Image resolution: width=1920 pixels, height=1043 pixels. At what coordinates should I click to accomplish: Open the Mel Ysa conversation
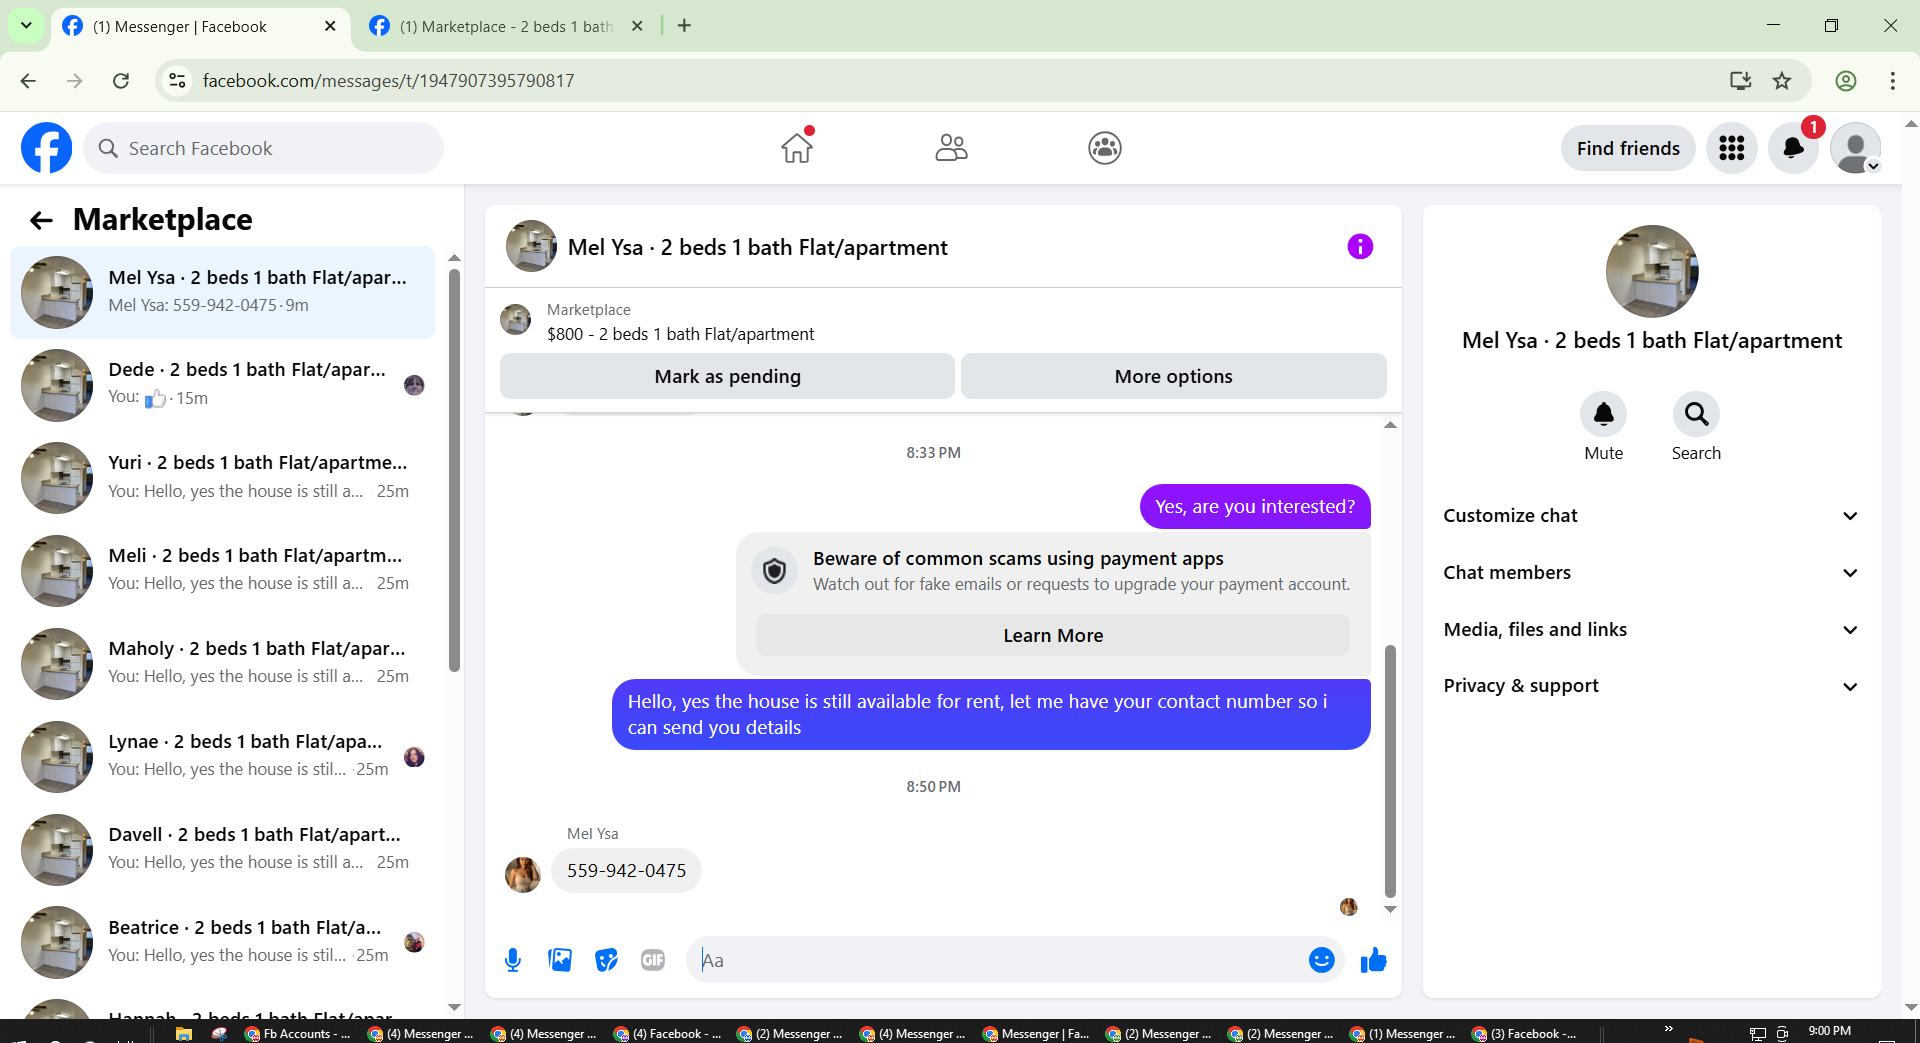tap(222, 292)
